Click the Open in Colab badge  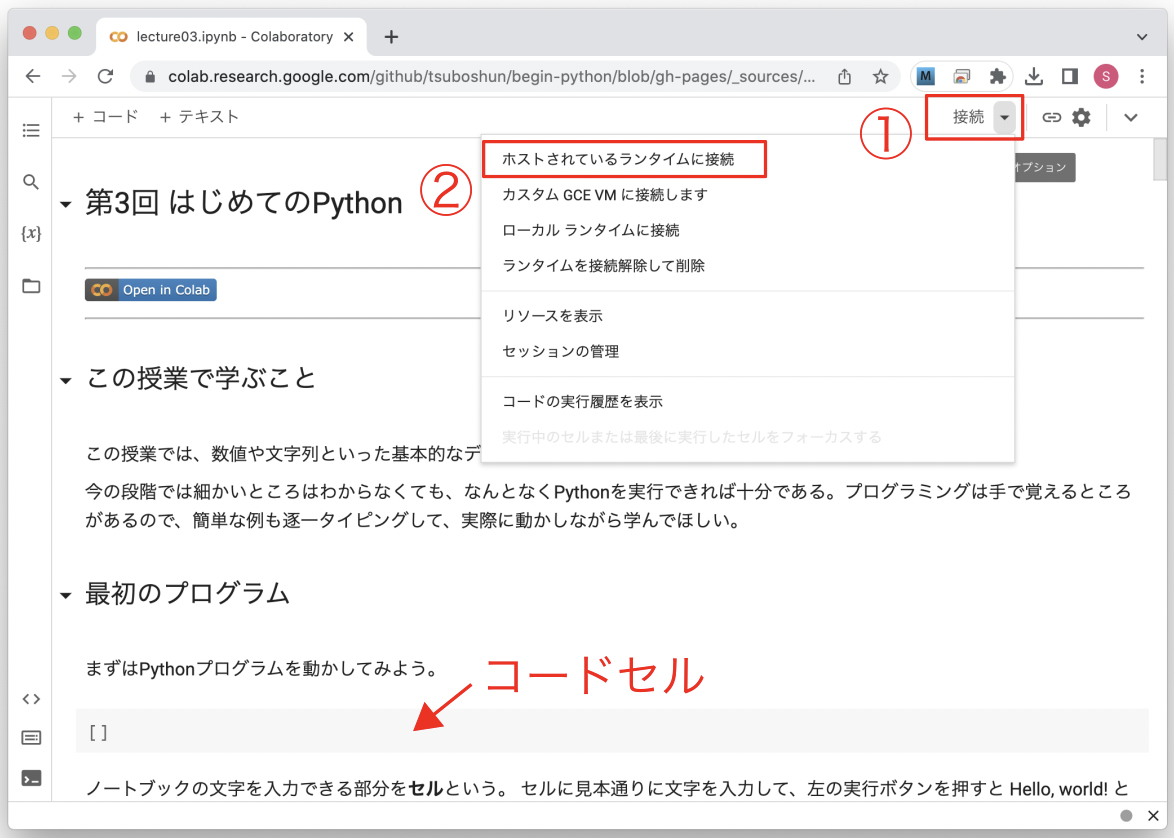pos(150,289)
